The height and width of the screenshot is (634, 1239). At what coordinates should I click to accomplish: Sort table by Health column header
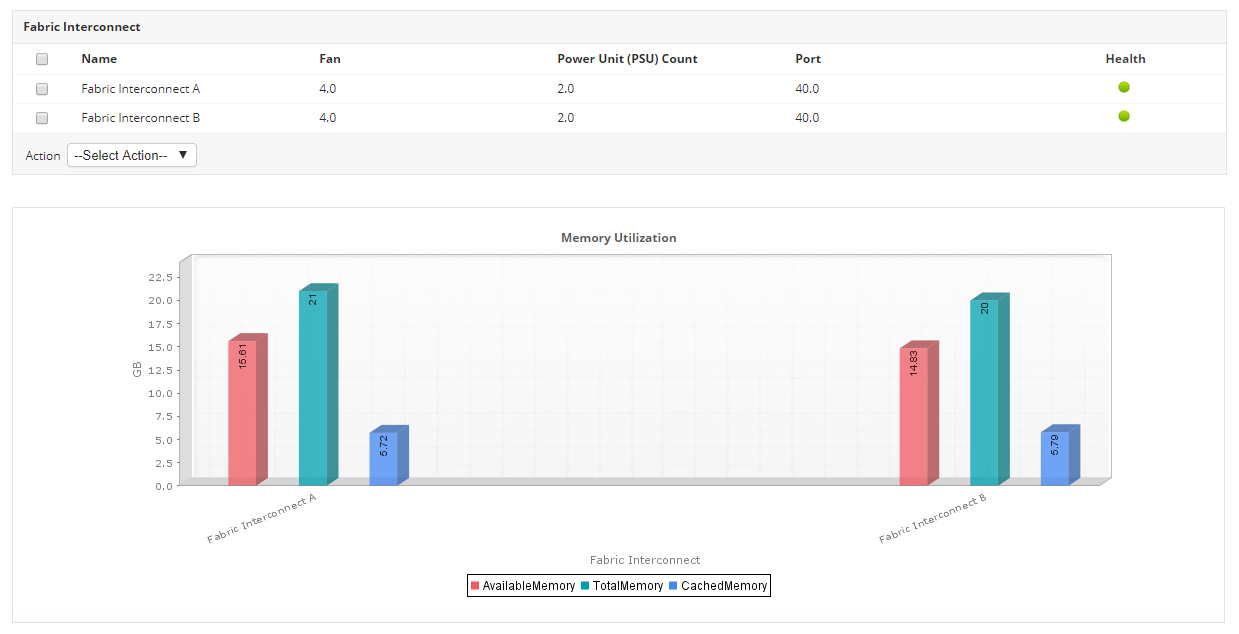click(x=1125, y=59)
